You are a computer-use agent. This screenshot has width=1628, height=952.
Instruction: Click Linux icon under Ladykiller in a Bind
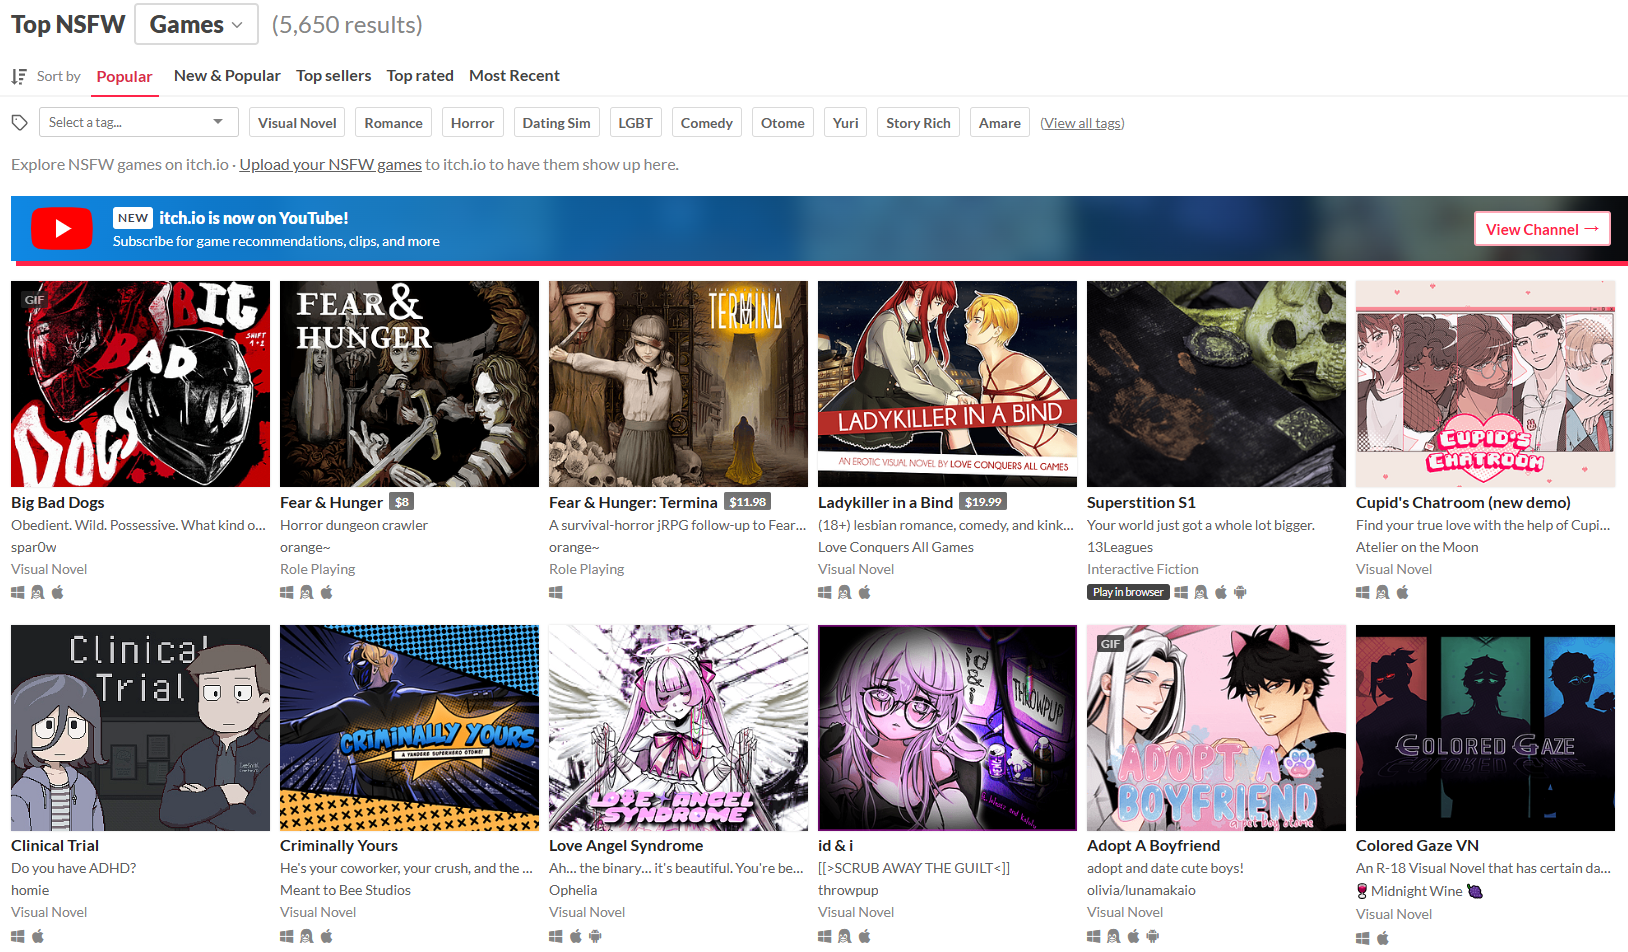845,592
